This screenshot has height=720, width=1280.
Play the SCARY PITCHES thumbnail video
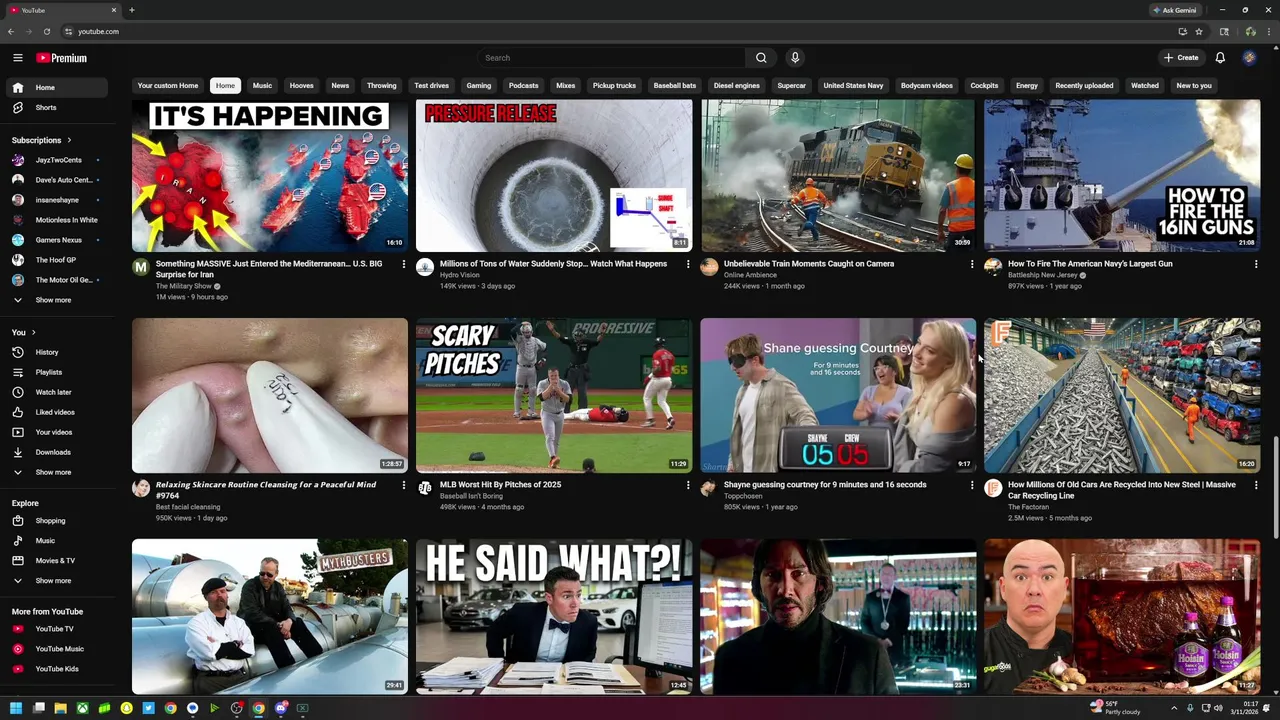click(x=554, y=395)
